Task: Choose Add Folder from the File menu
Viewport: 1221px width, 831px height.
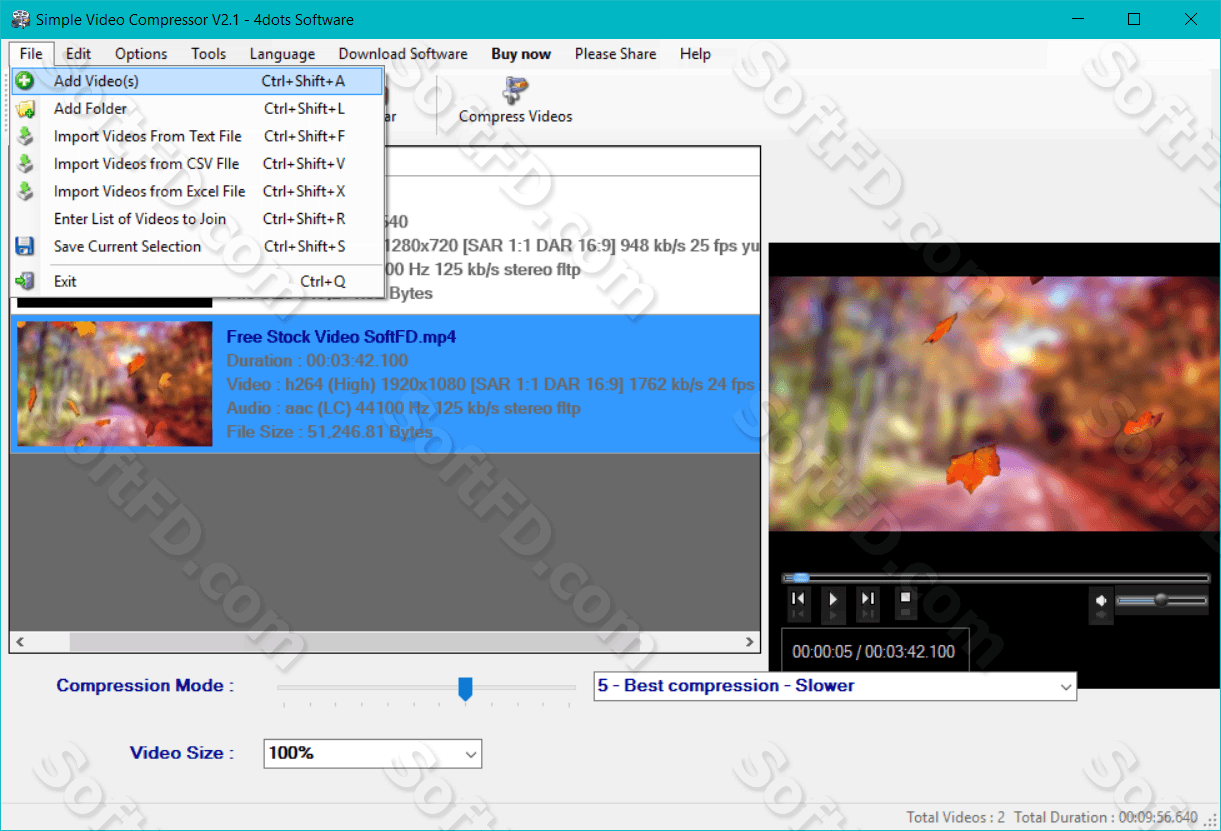Action: [197, 108]
